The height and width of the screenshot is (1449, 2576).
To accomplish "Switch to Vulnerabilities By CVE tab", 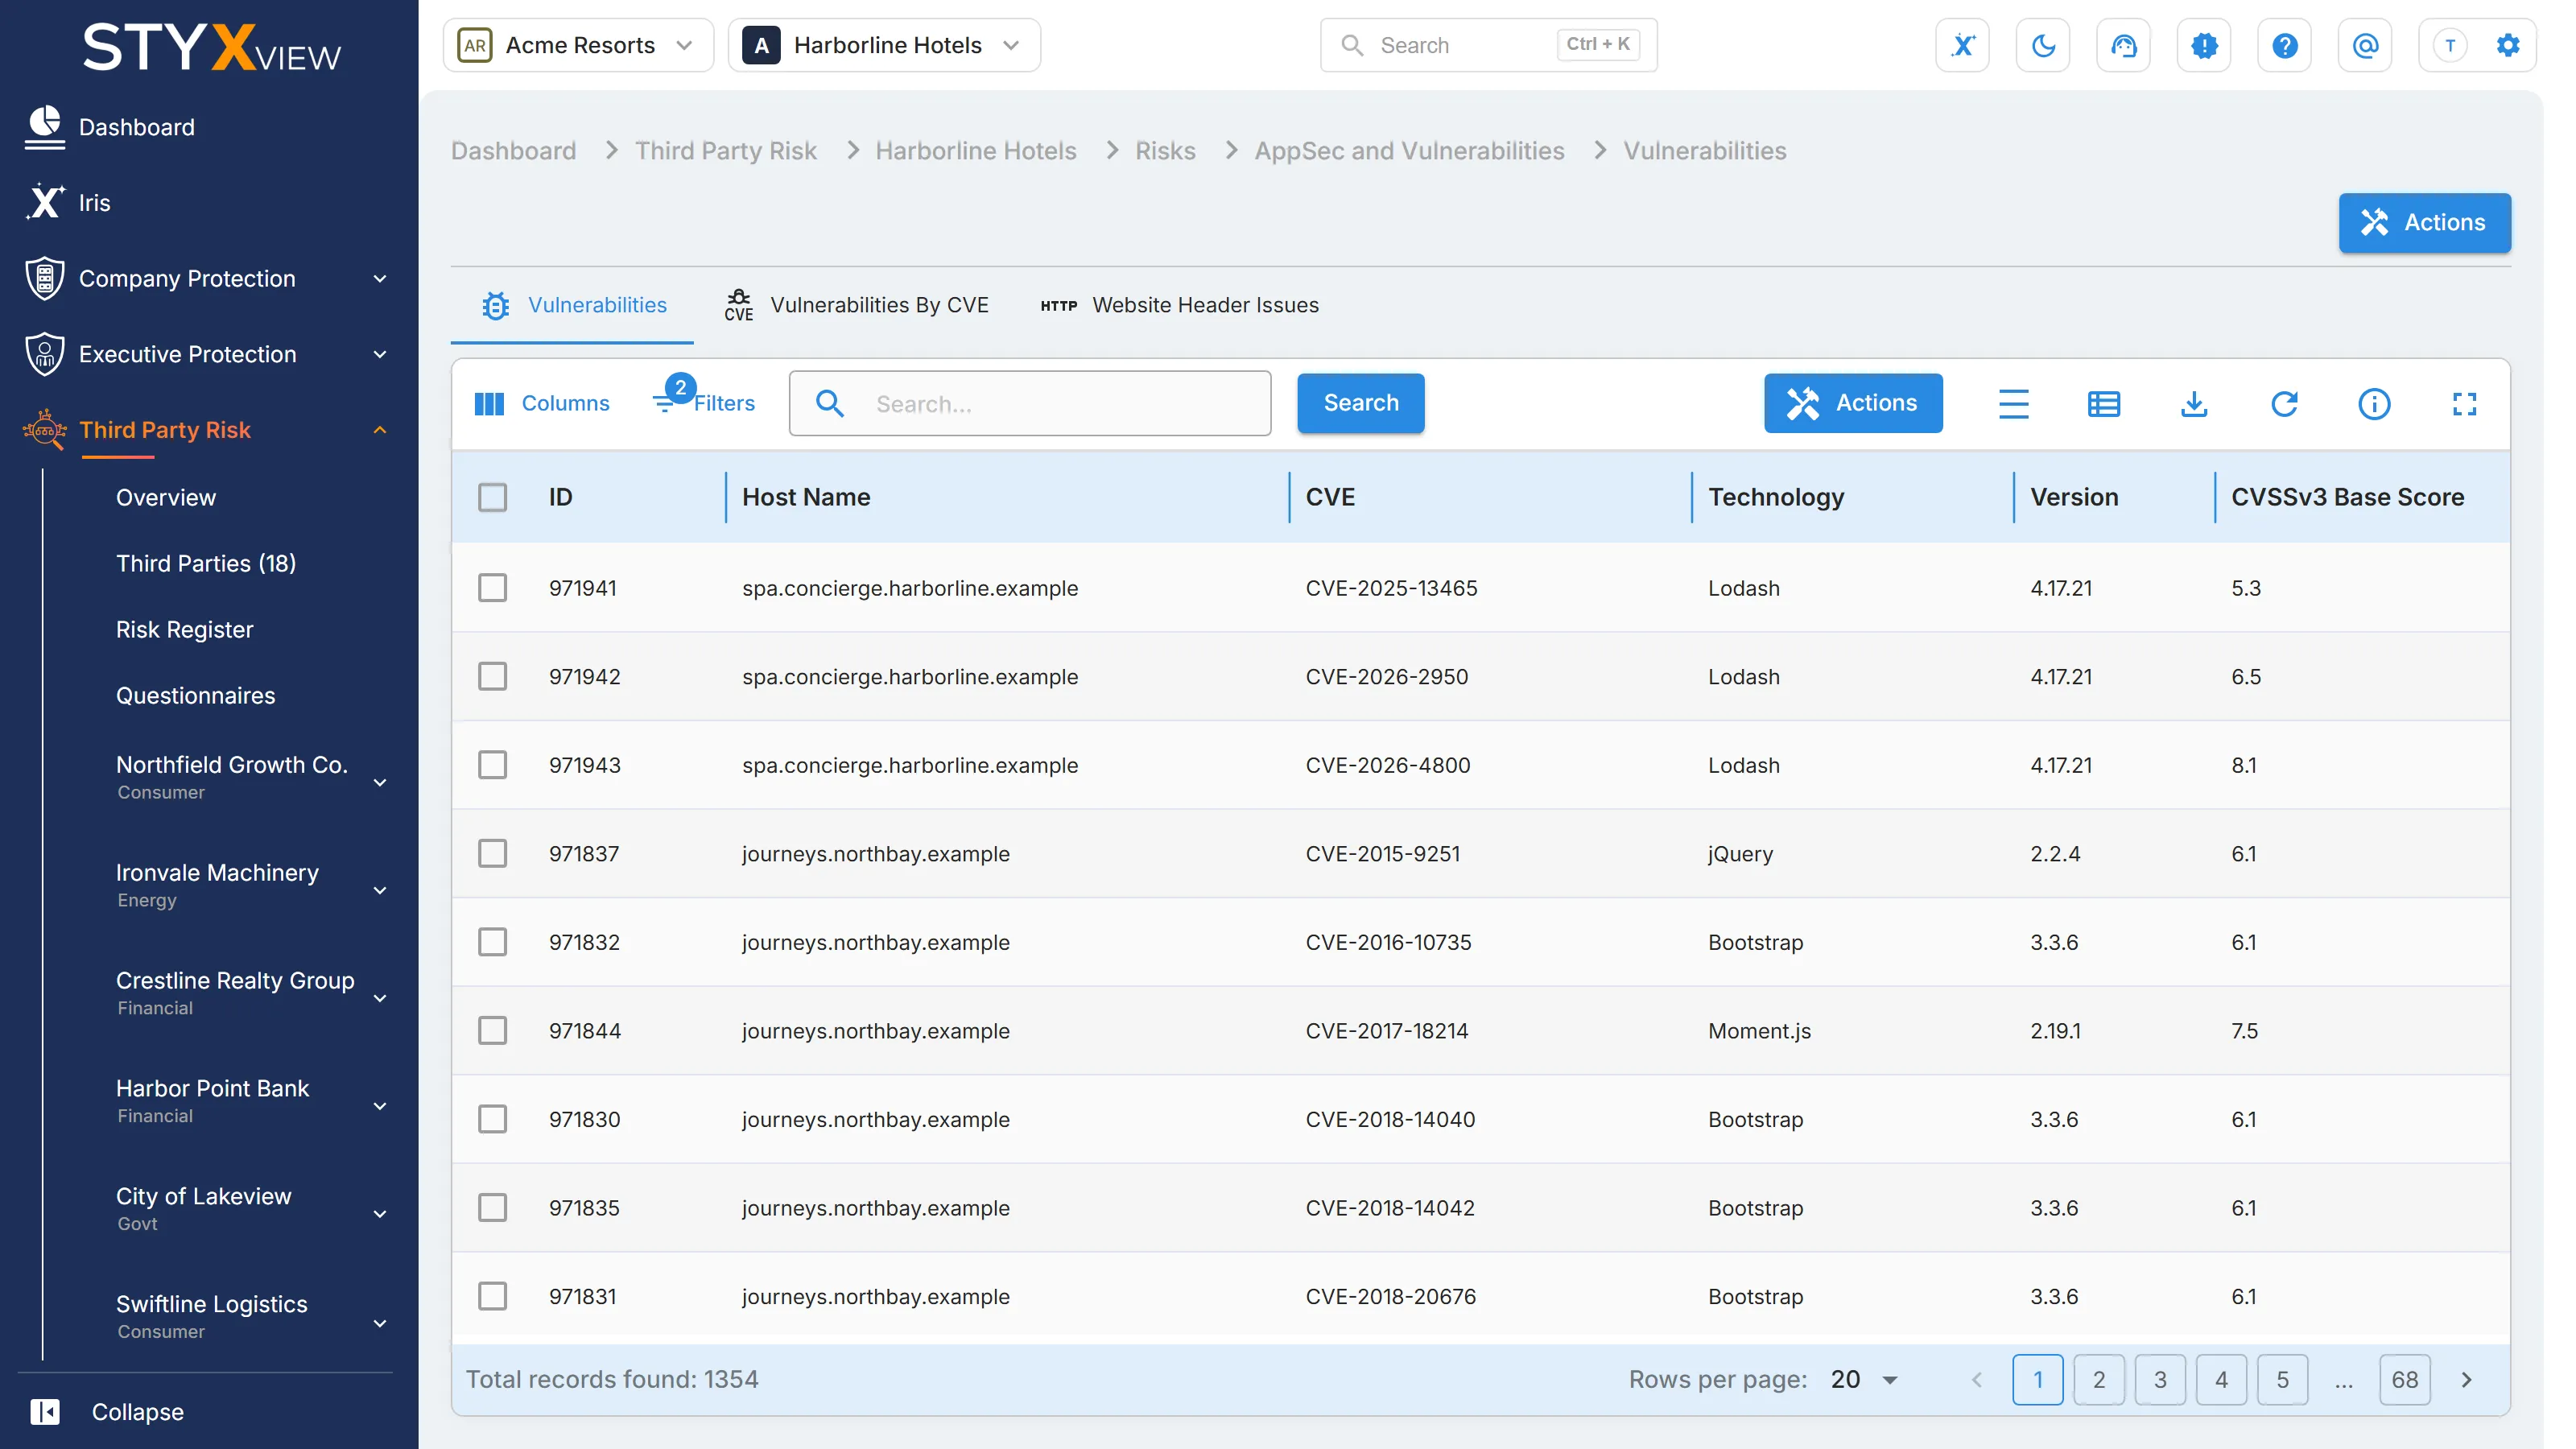I will 856,305.
